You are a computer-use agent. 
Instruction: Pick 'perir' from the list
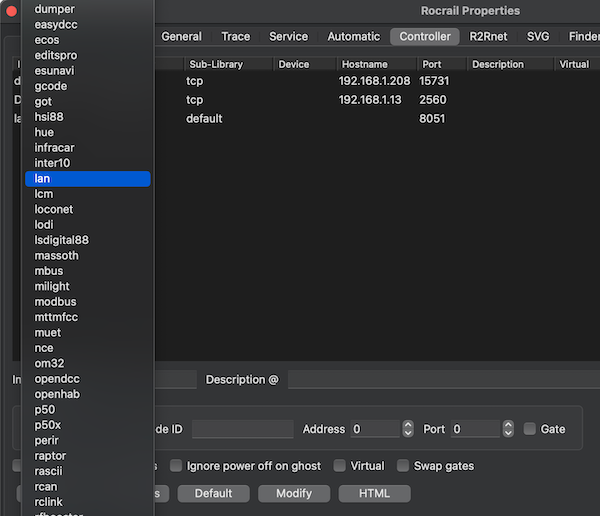(x=88, y=440)
